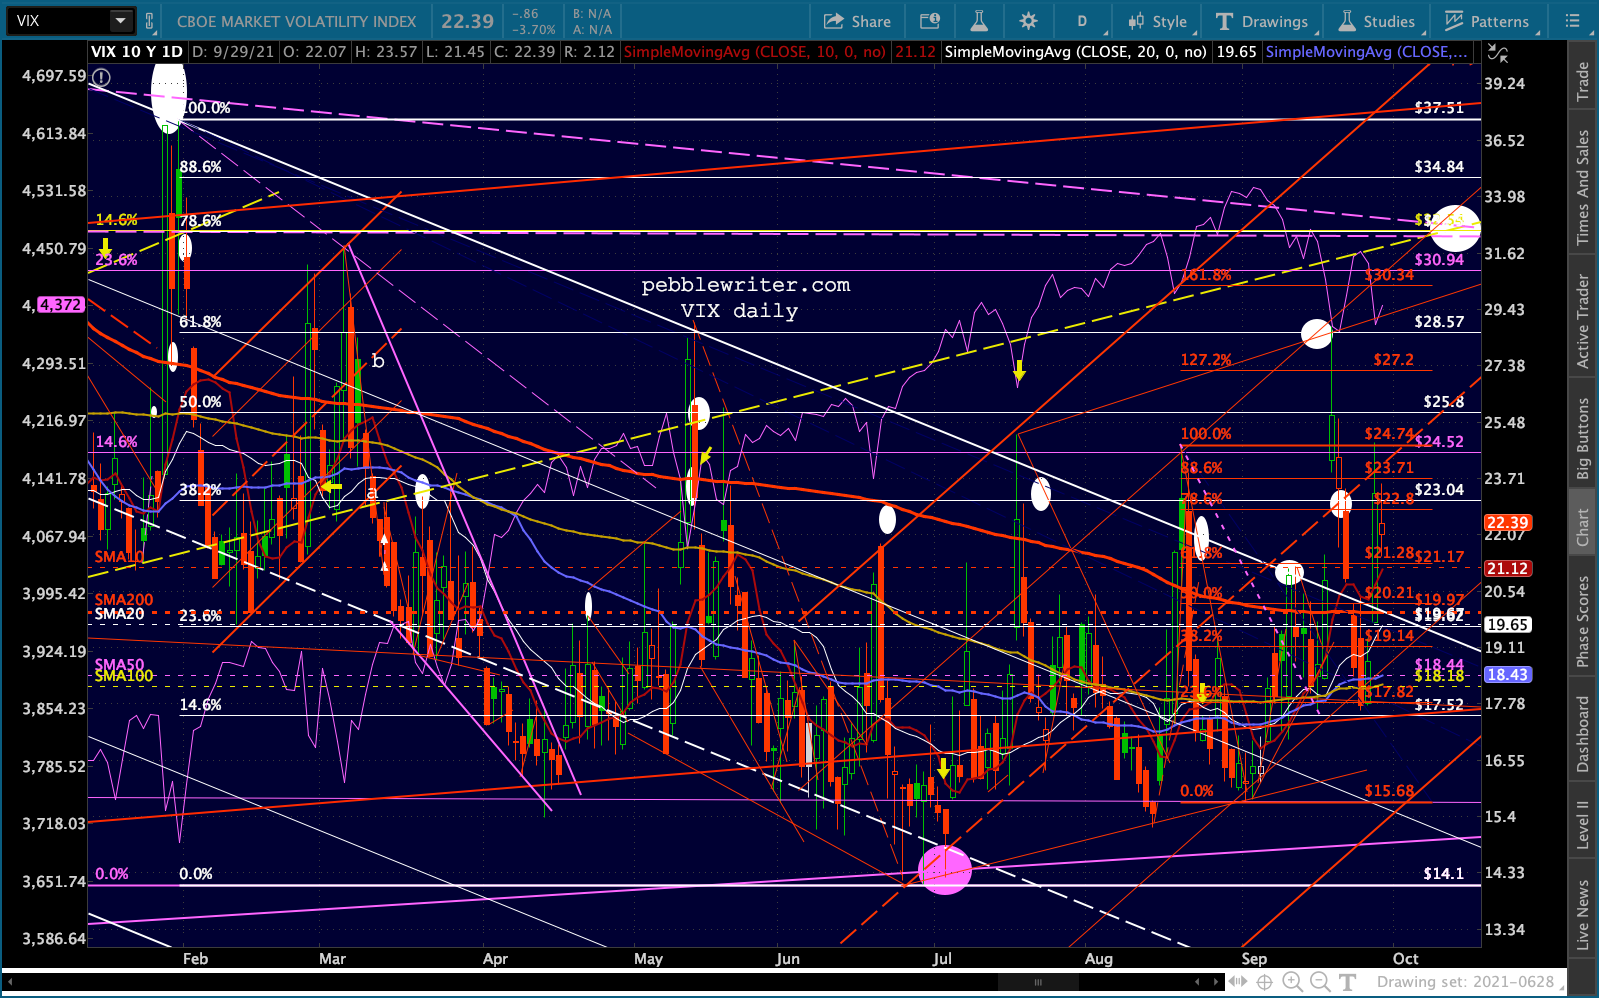This screenshot has height=998, width=1599.
Task: Open the Drawings toolbar button
Action: pos(1262,21)
